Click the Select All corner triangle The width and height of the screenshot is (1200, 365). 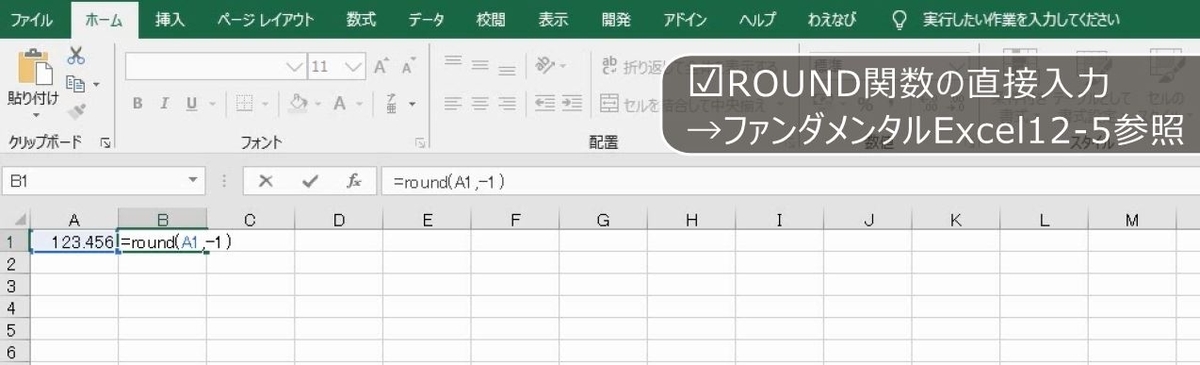point(15,220)
